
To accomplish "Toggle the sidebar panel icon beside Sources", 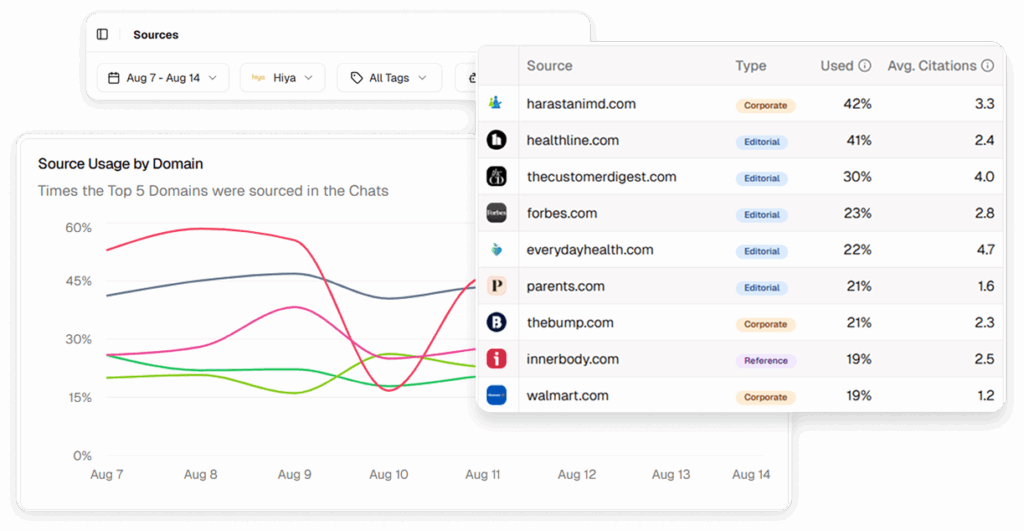I will 103,35.
